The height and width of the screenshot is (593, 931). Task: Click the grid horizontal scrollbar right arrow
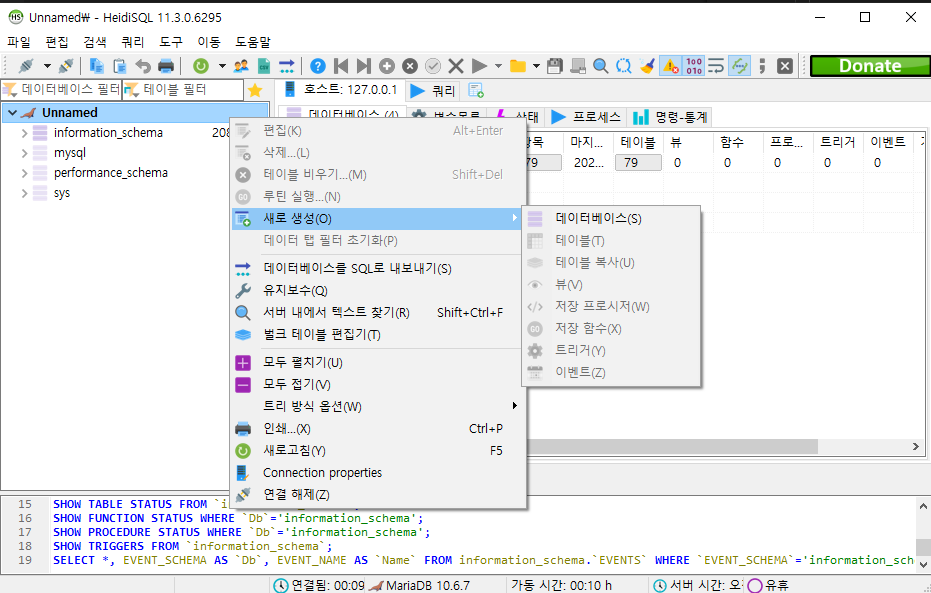click(916, 446)
